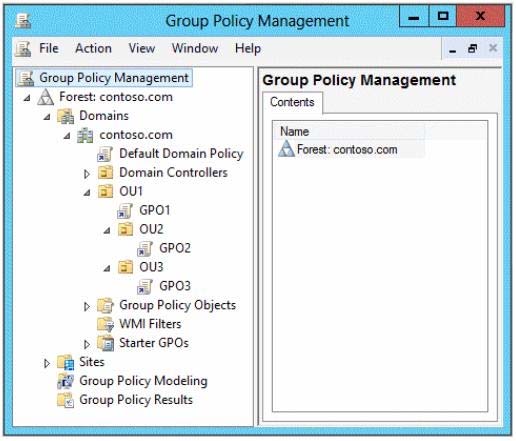
Task: Expand the Domain Controllers node
Action: point(87,174)
